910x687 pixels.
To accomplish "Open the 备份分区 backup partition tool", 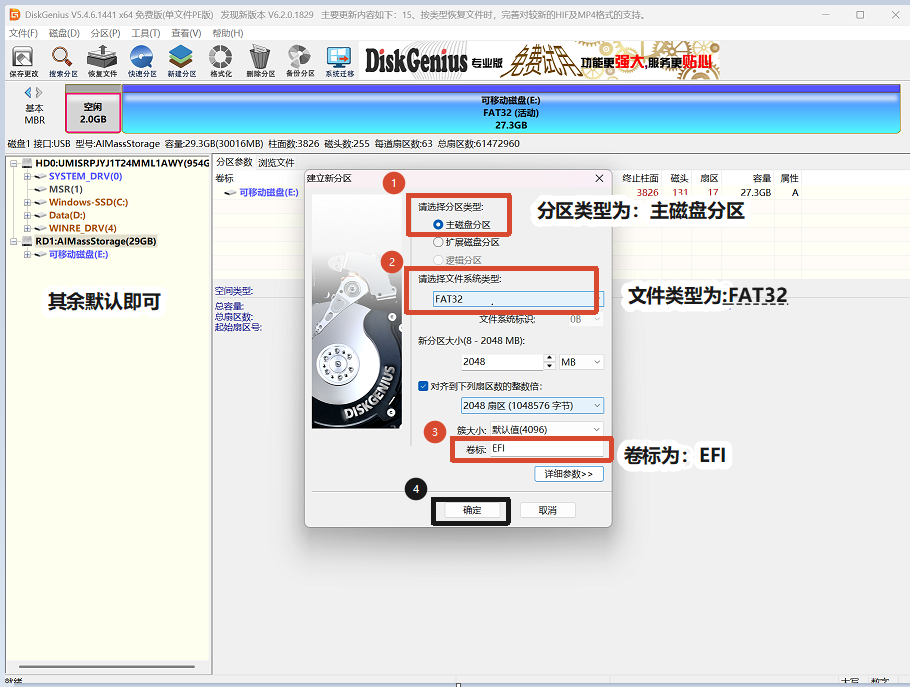I will pyautogui.click(x=300, y=62).
